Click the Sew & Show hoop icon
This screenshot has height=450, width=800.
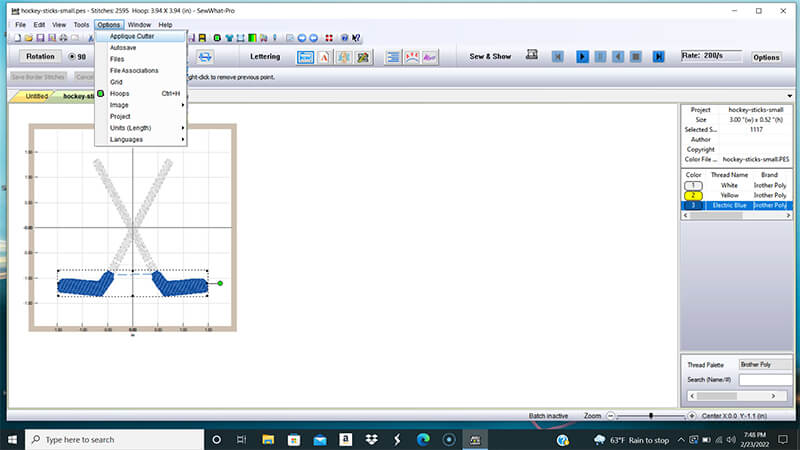pos(532,57)
